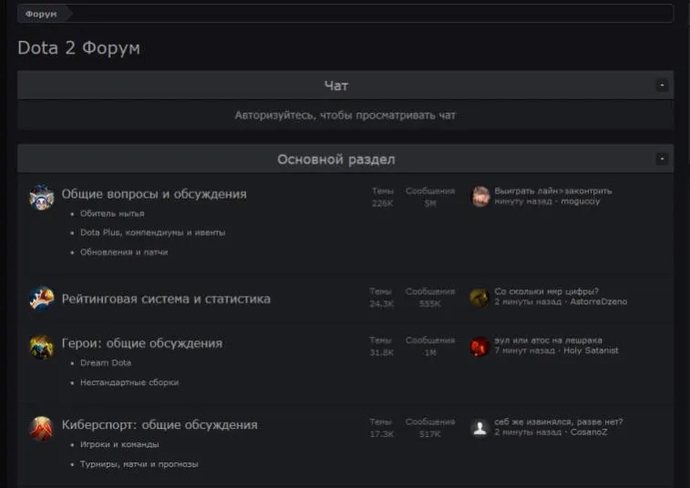Open latest thread Выиграть лайн>законтрить
Image resolution: width=690 pixels, height=488 pixels.
click(553, 191)
